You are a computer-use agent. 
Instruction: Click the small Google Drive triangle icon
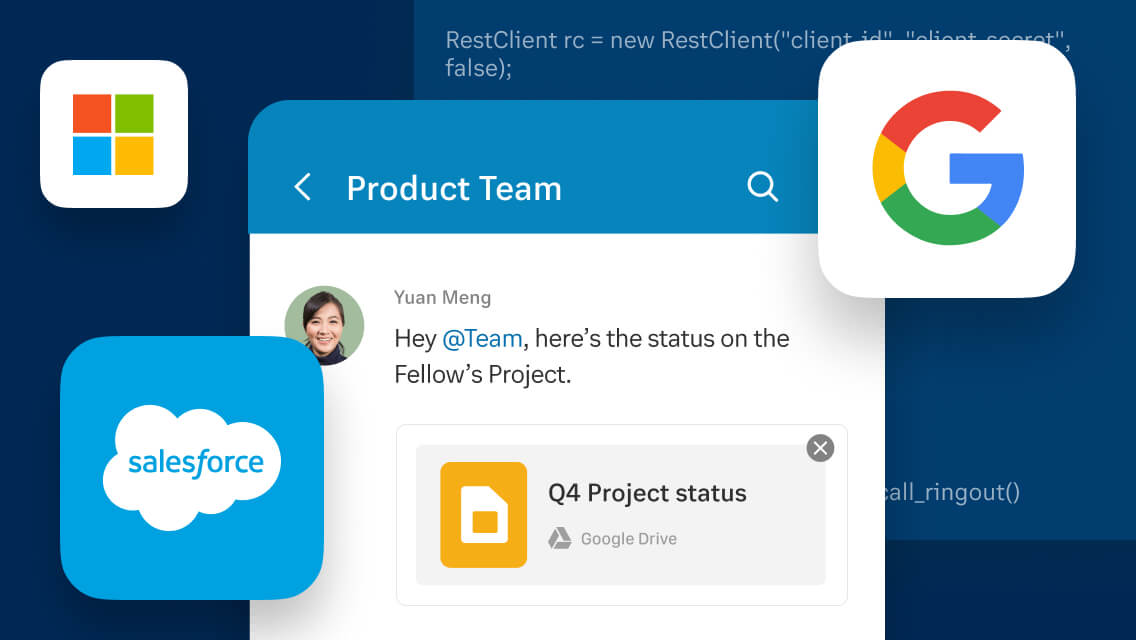pyautogui.click(x=559, y=539)
